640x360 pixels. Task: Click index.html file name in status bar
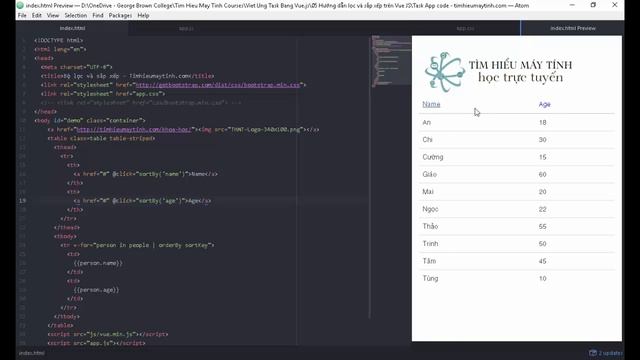click(32, 353)
